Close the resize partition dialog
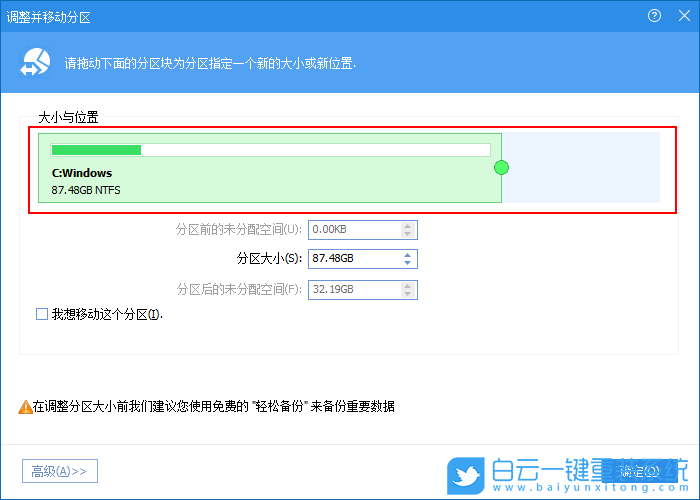 pos(682,16)
